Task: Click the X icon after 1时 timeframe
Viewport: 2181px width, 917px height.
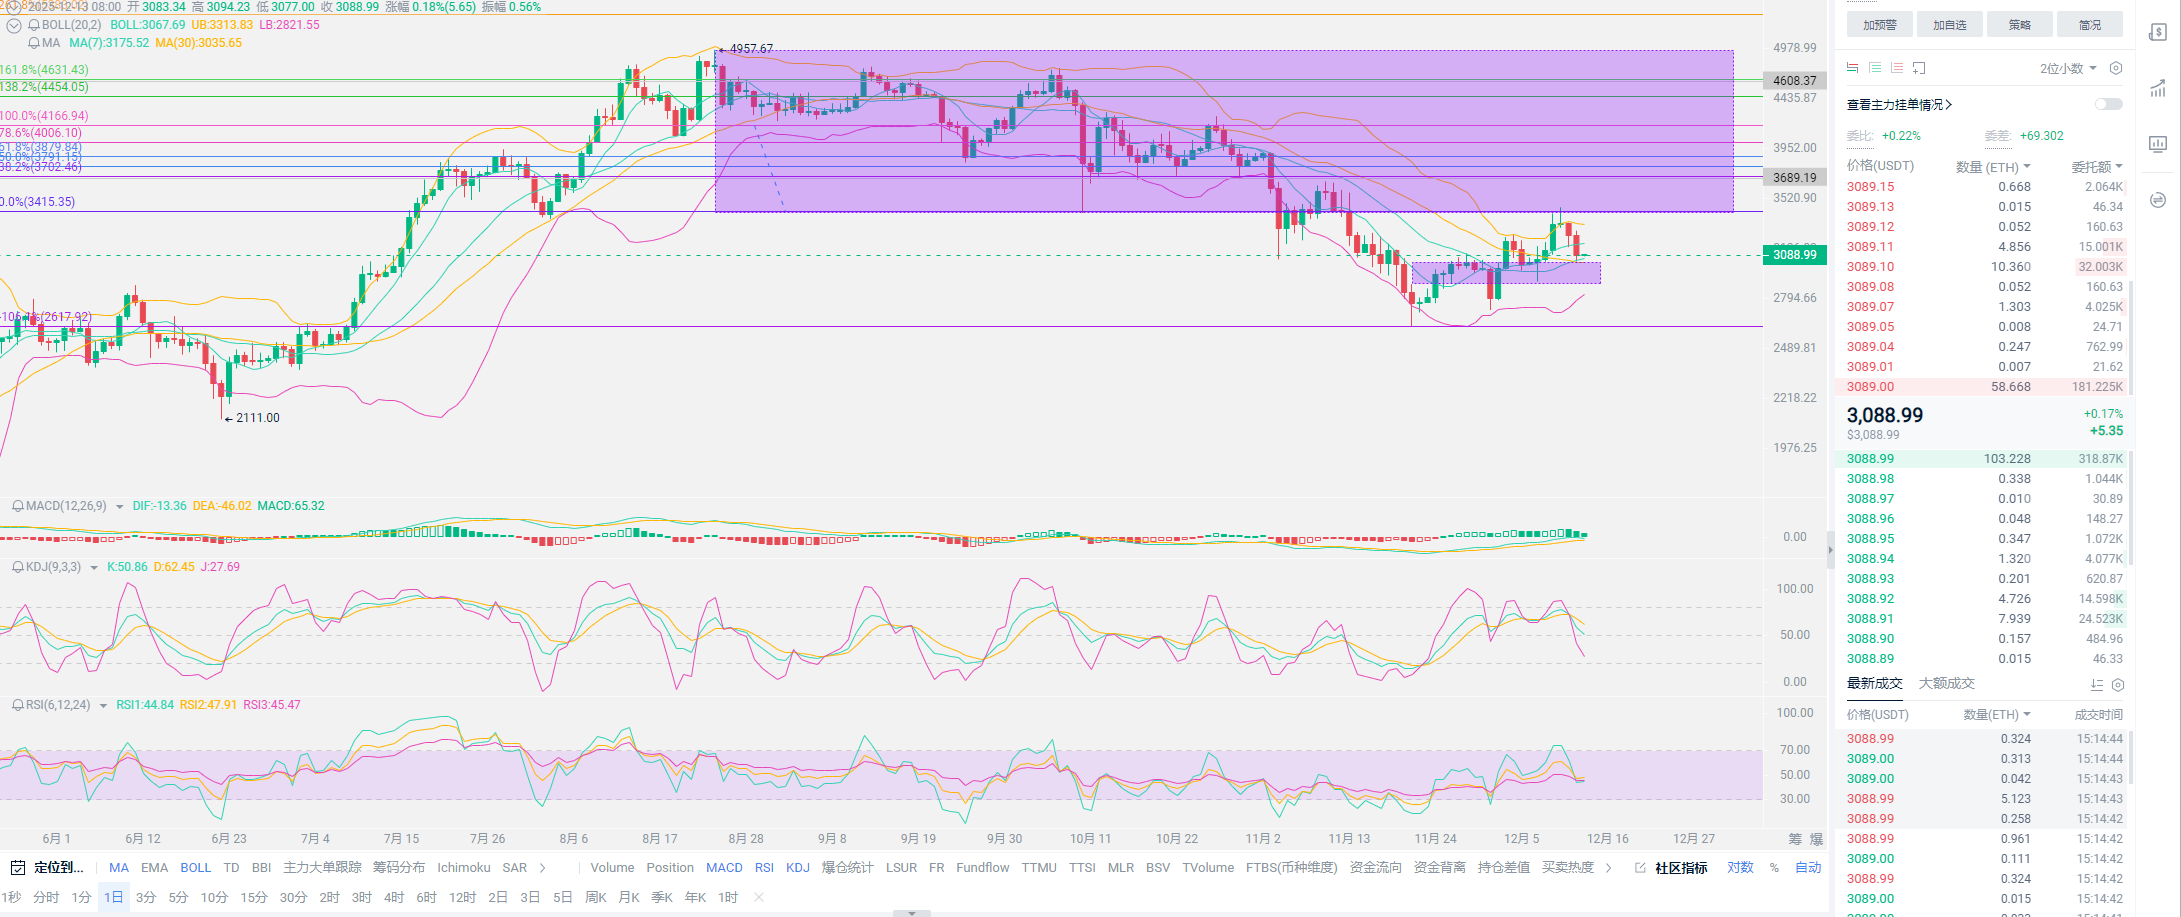Action: click(759, 897)
